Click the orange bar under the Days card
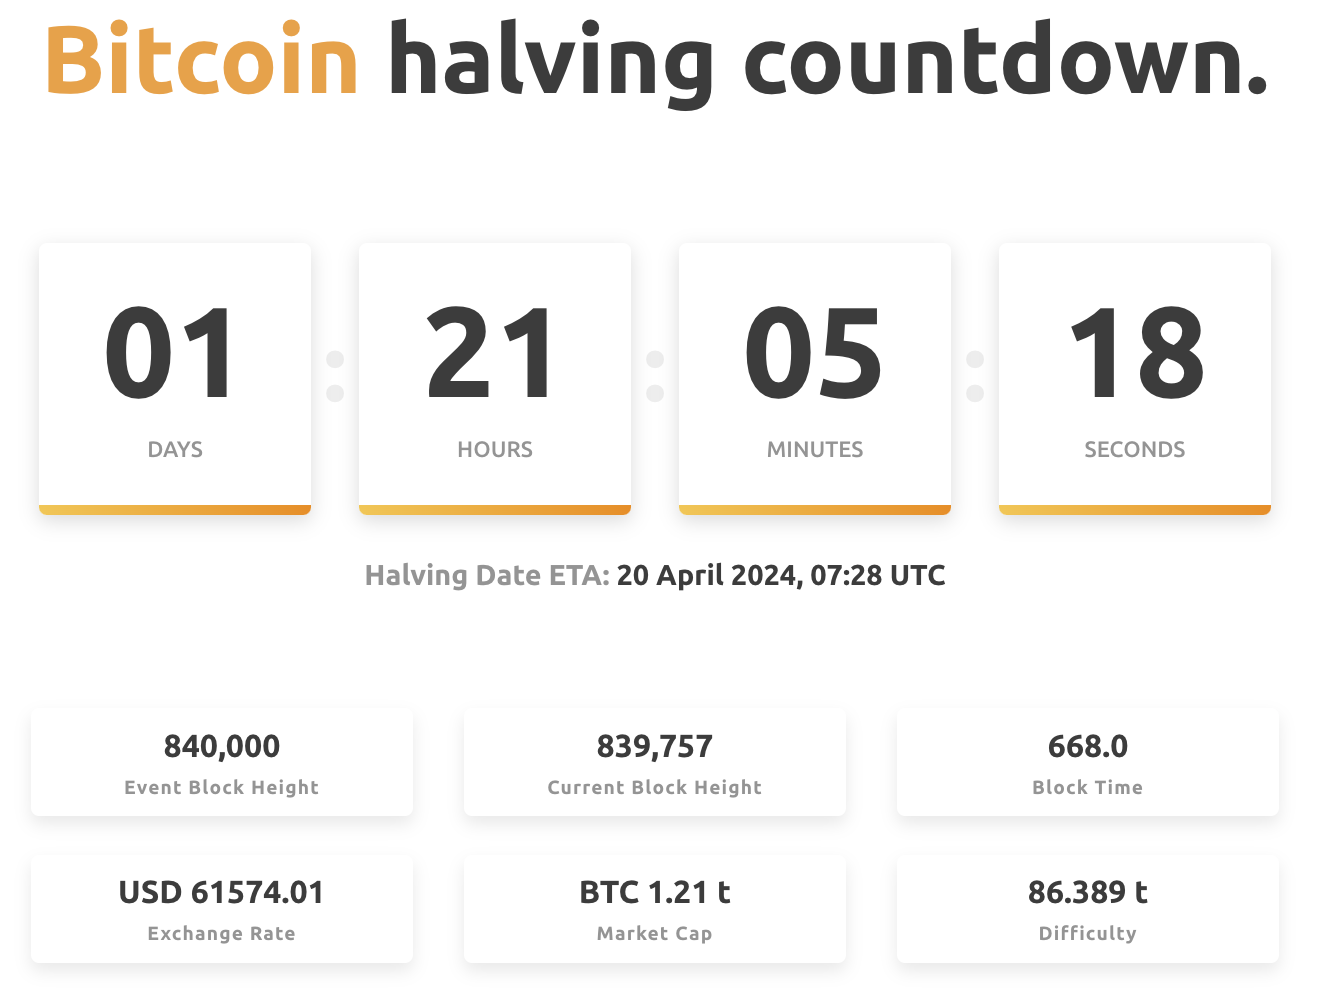 click(175, 510)
